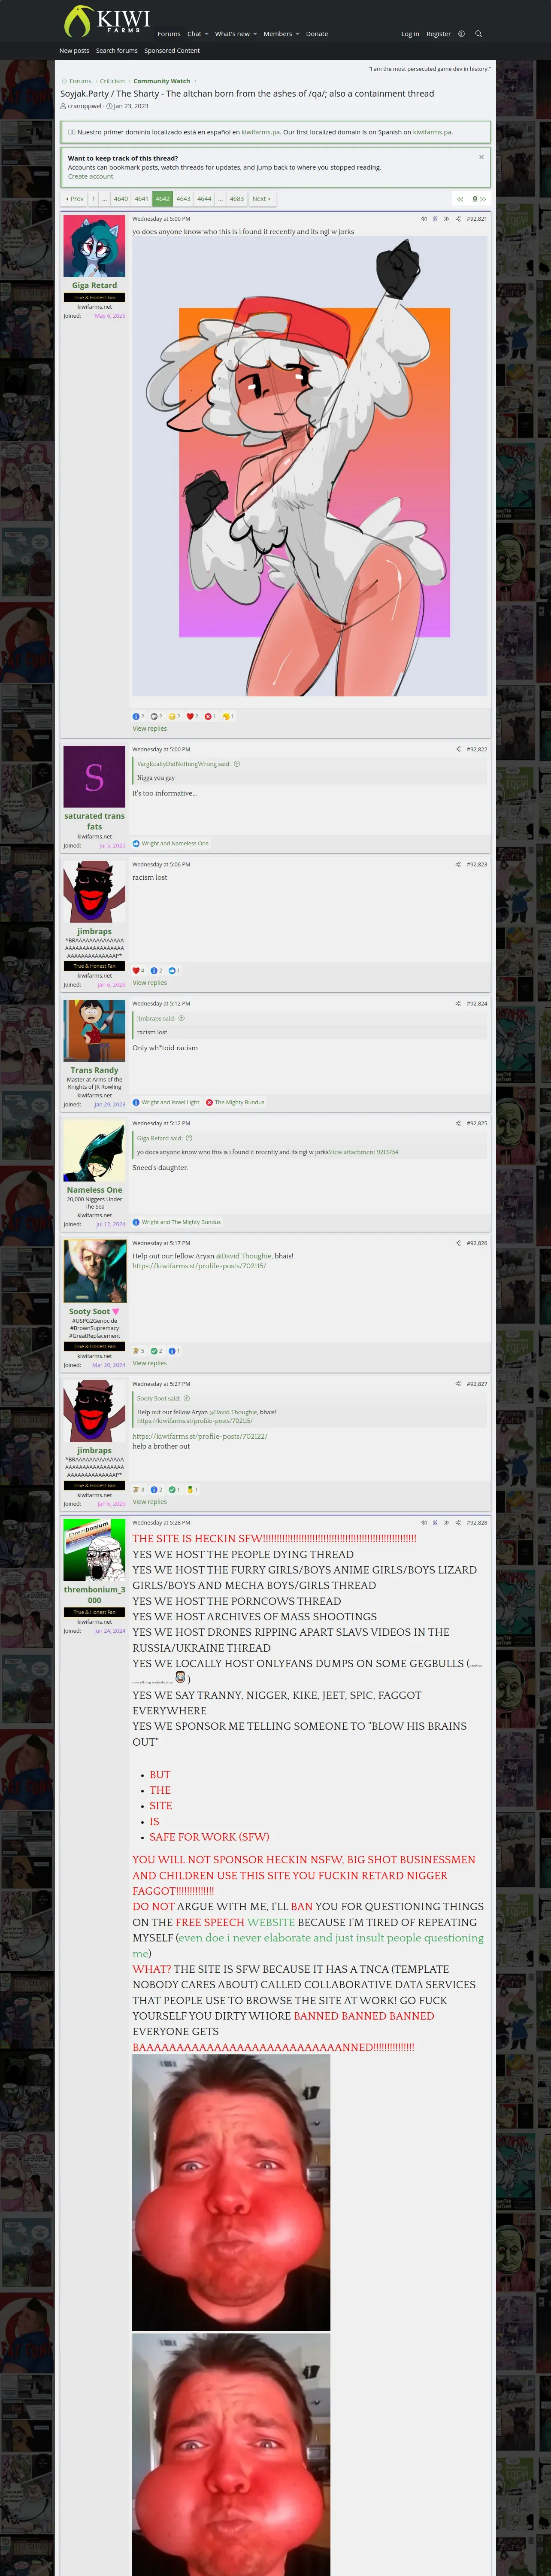Open View replies under post #92,821
This screenshot has height=2576, width=551.
tap(150, 728)
